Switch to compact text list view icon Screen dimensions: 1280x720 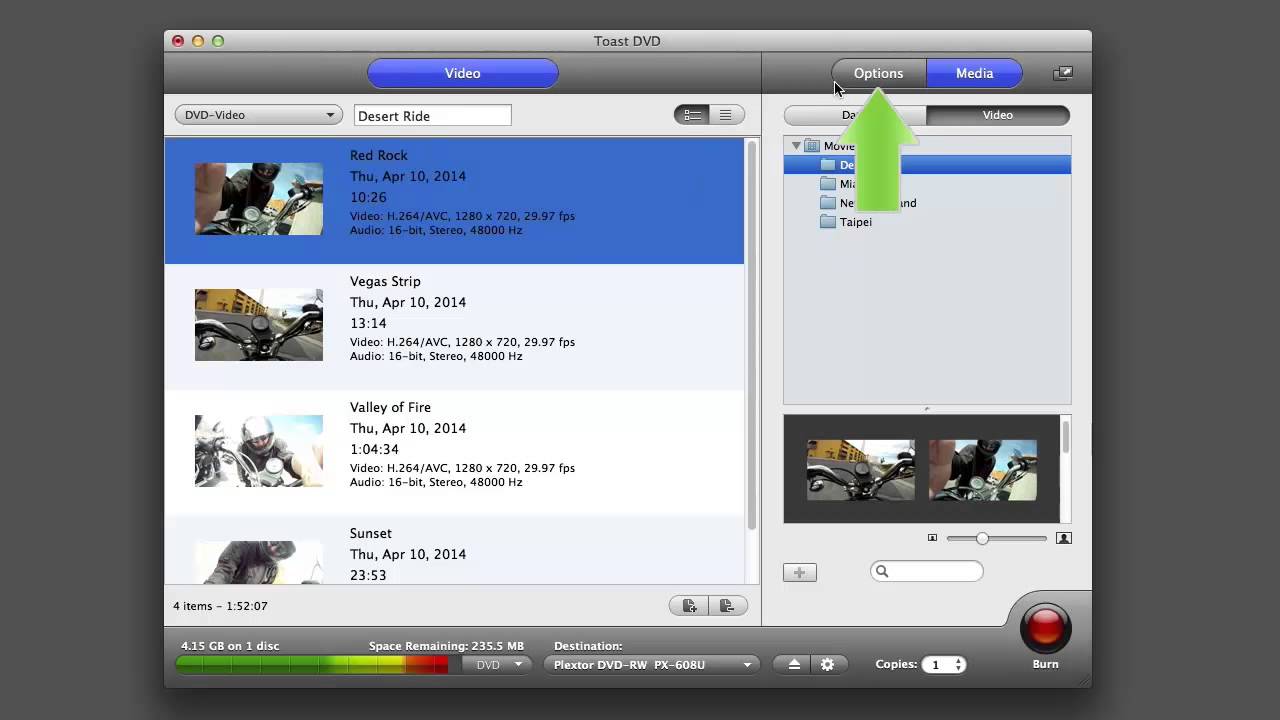coord(726,115)
